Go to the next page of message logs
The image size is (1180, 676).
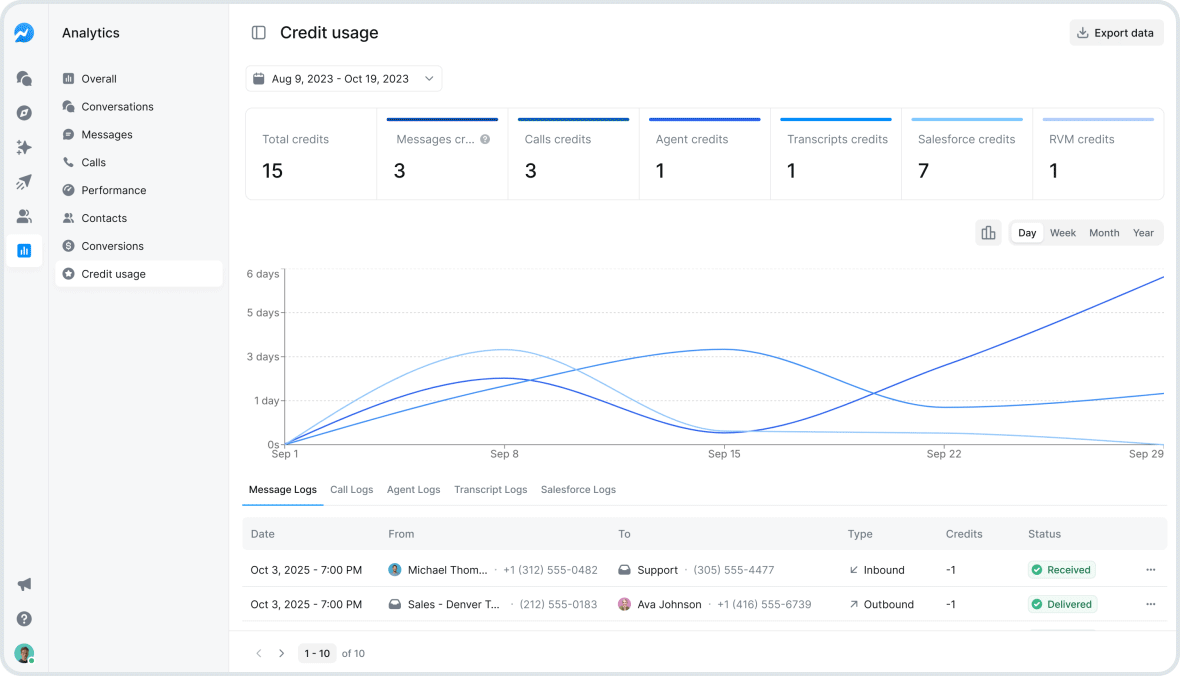(284, 653)
